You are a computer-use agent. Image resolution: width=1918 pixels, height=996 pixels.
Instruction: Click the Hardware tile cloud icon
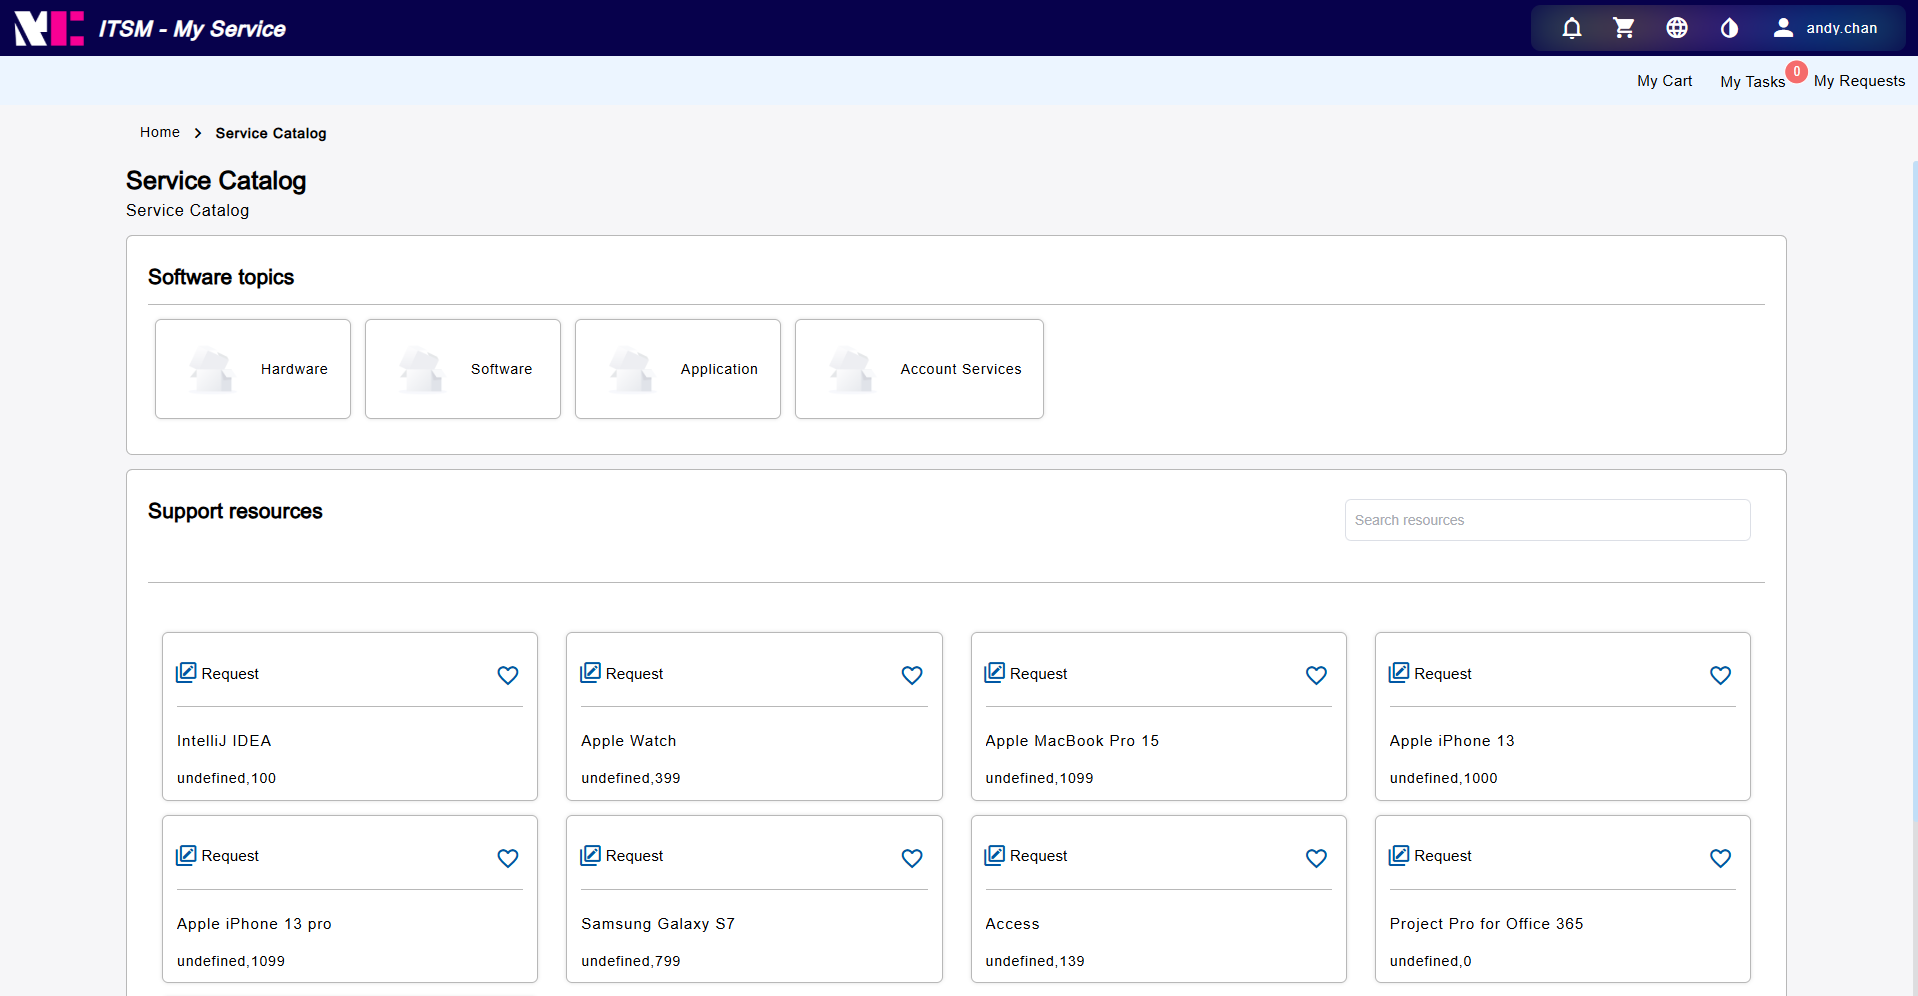(211, 369)
